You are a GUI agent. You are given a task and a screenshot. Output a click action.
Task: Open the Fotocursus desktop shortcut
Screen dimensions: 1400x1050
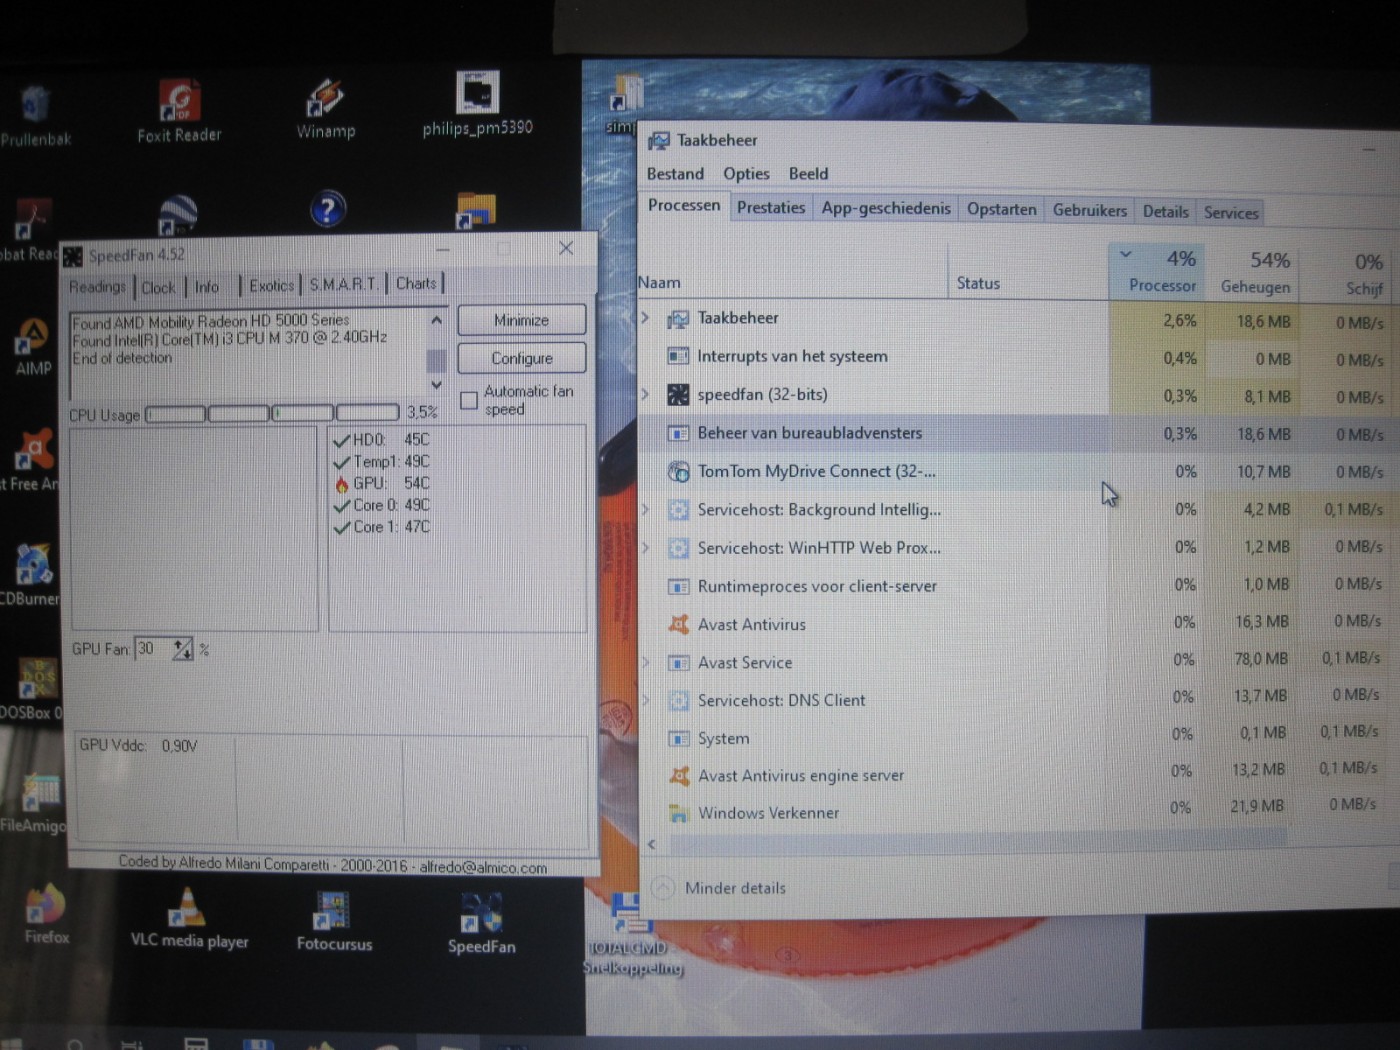[333, 920]
